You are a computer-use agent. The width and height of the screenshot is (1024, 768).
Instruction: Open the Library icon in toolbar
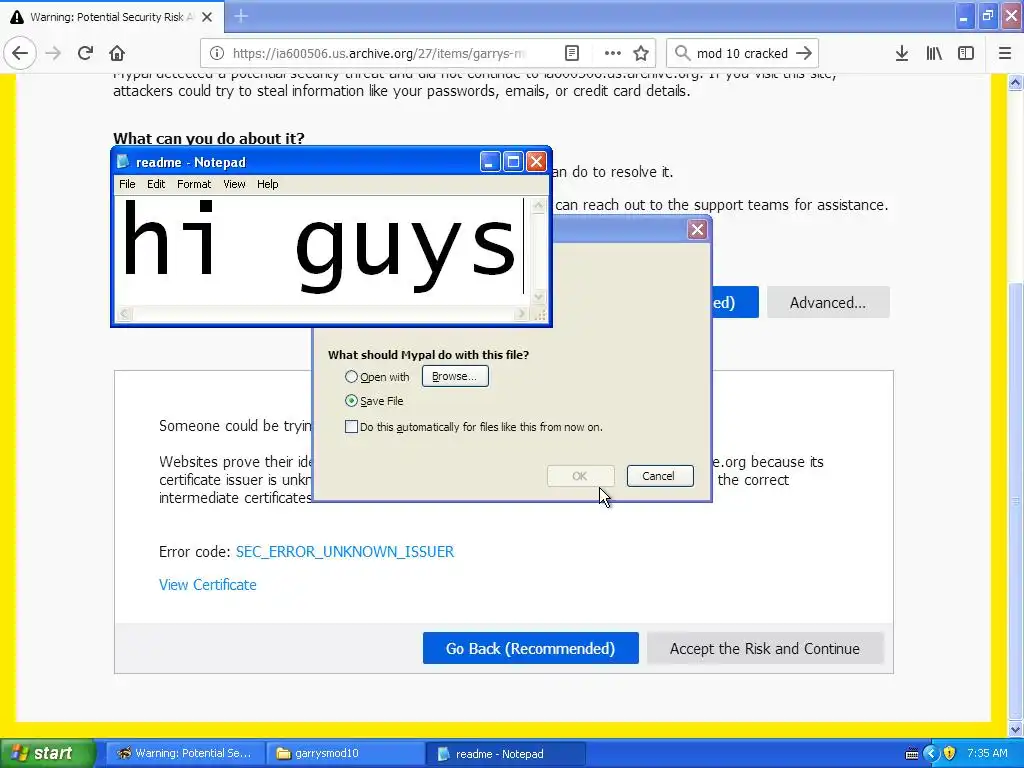(x=934, y=53)
